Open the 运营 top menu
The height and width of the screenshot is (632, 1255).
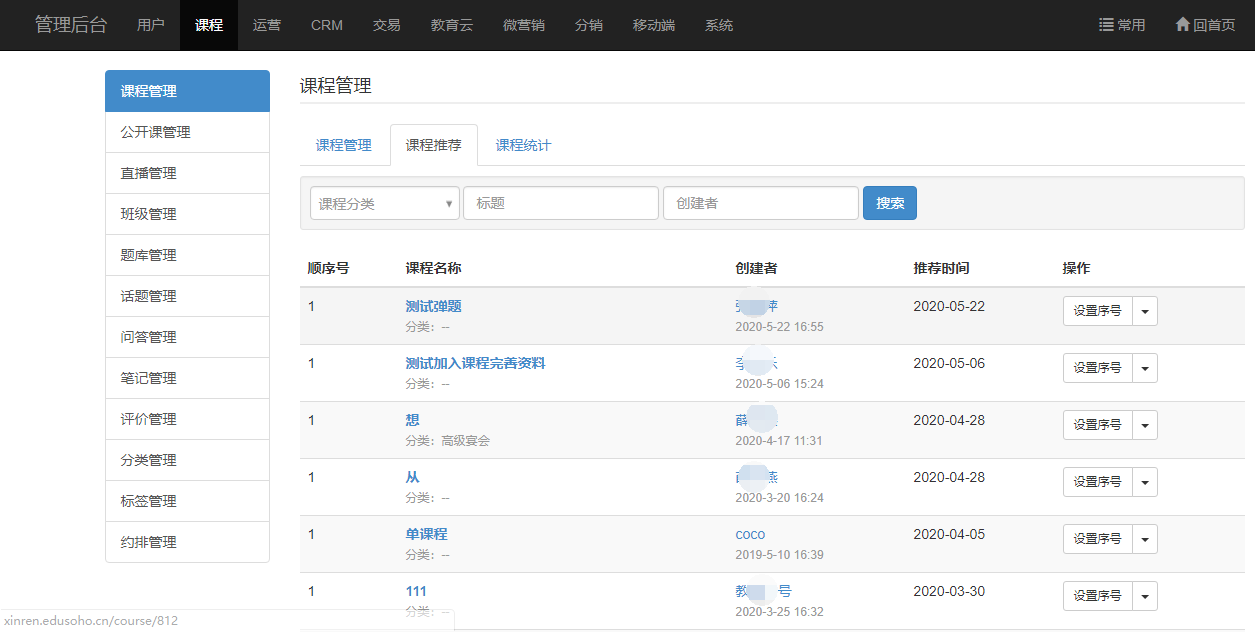(x=267, y=25)
